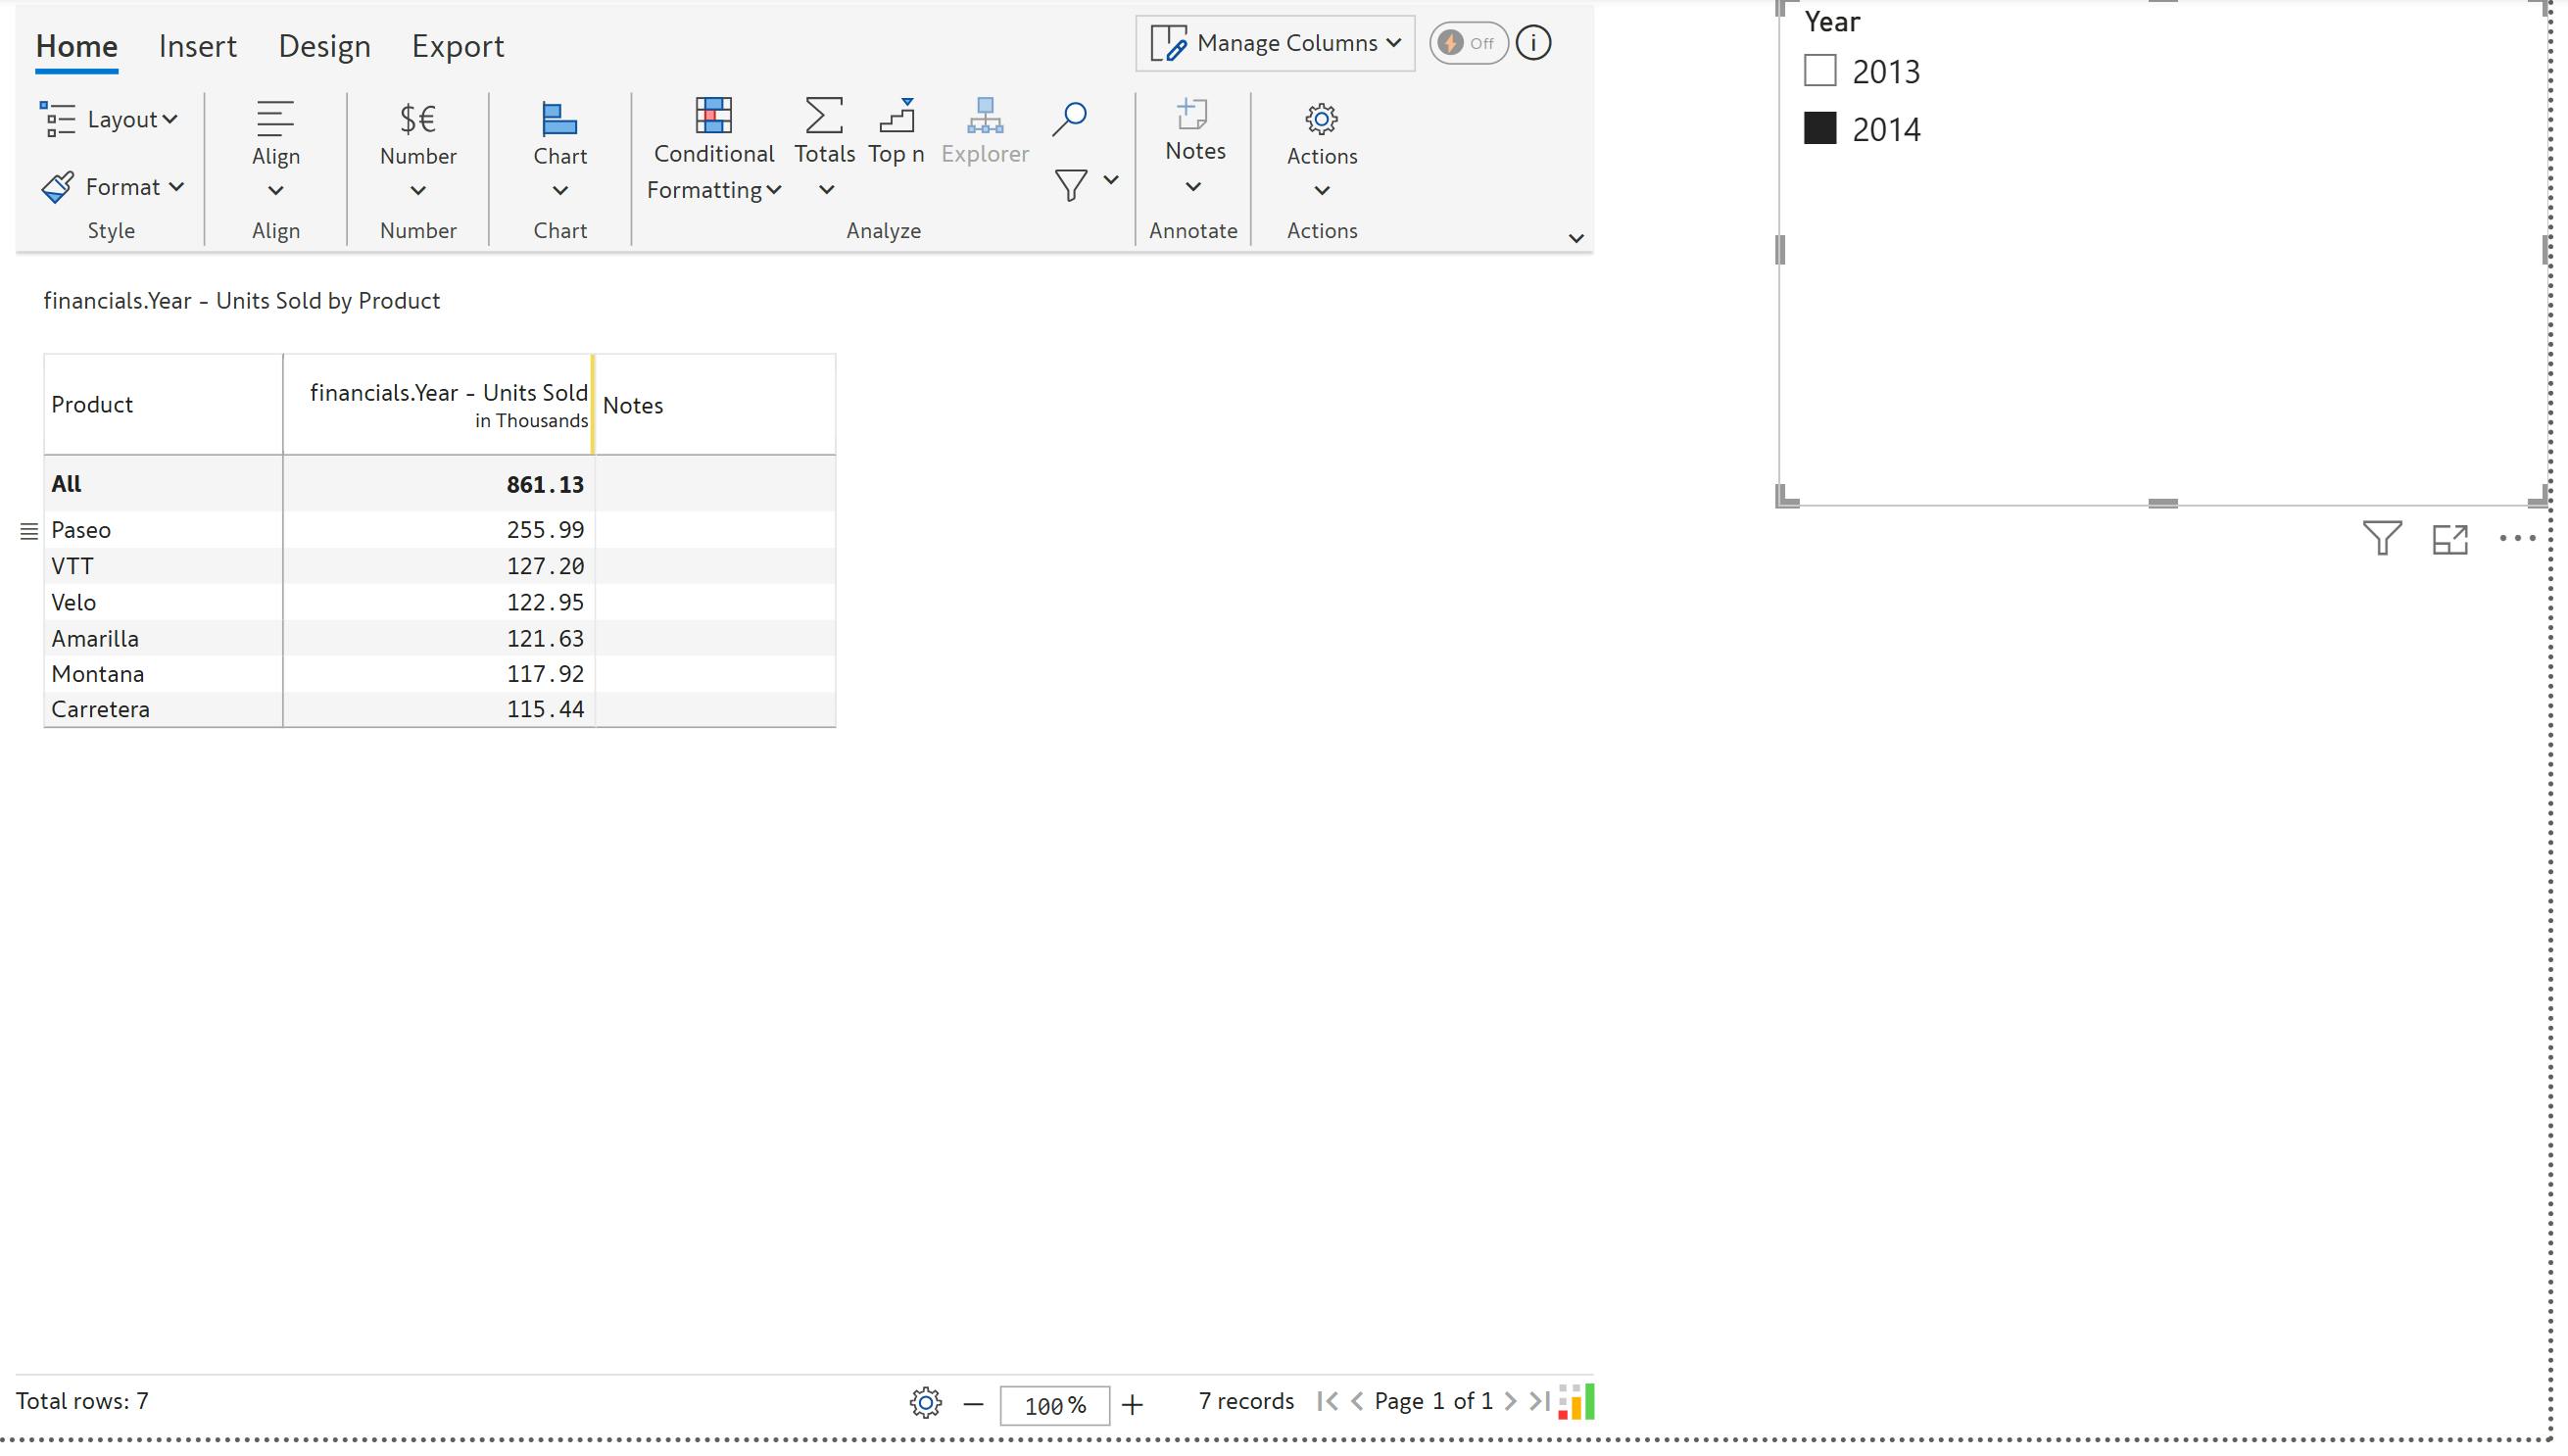Click the 100% zoom input field
This screenshot has width=2568, height=1456.
coord(1054,1405)
